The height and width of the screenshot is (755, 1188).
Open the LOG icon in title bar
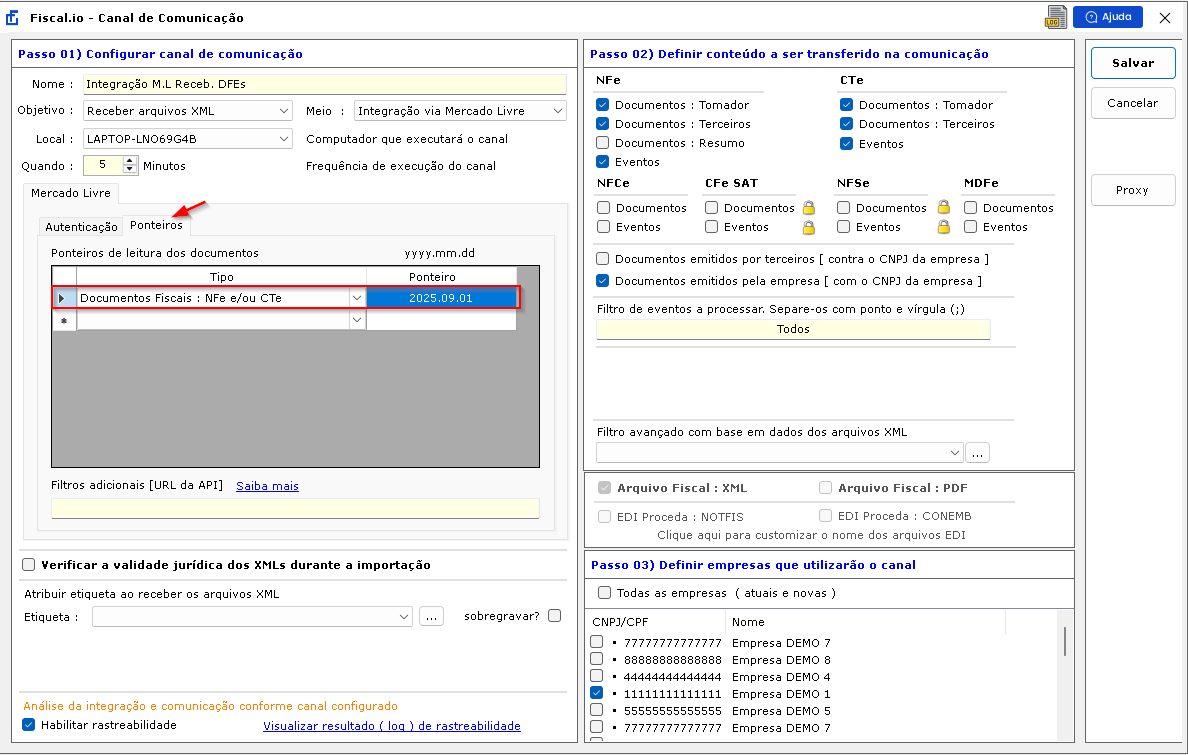1054,18
